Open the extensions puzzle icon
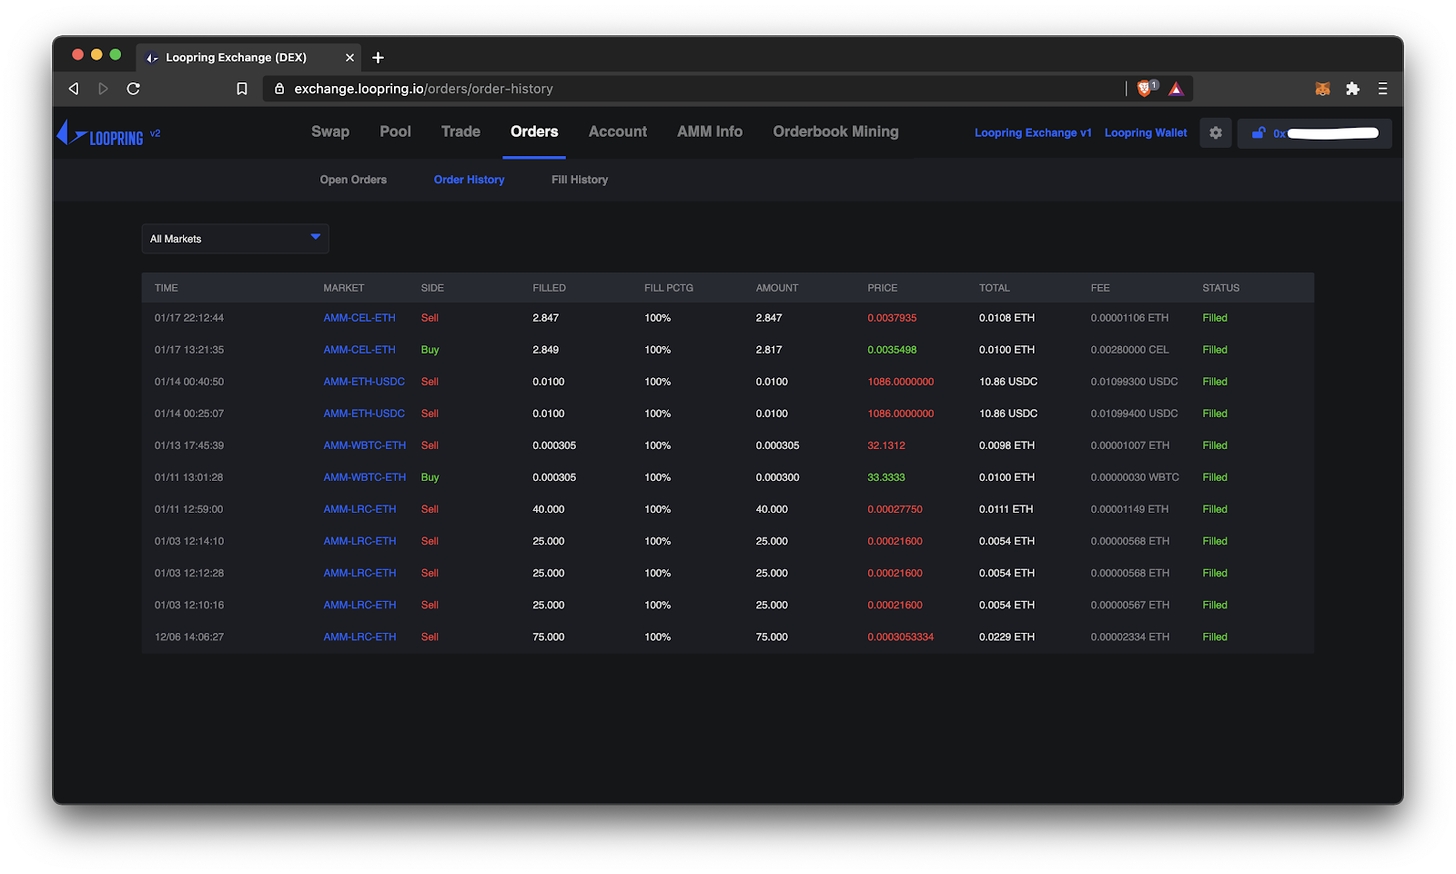The height and width of the screenshot is (874, 1456). (1352, 89)
